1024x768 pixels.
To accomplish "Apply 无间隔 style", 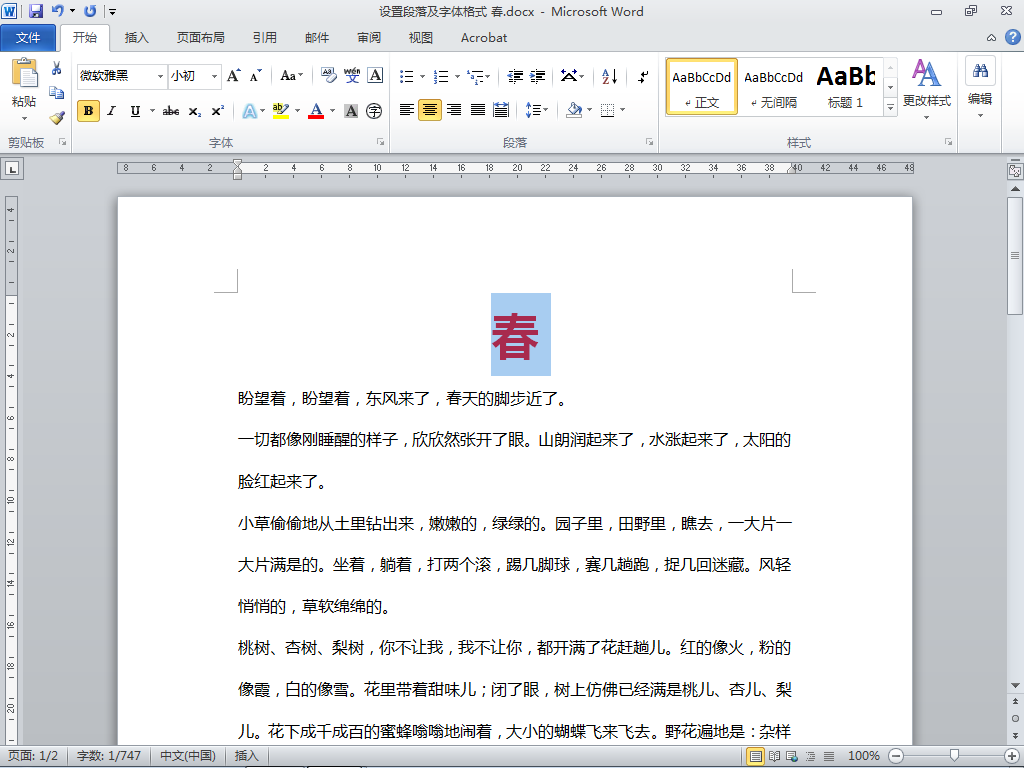I will (773, 87).
